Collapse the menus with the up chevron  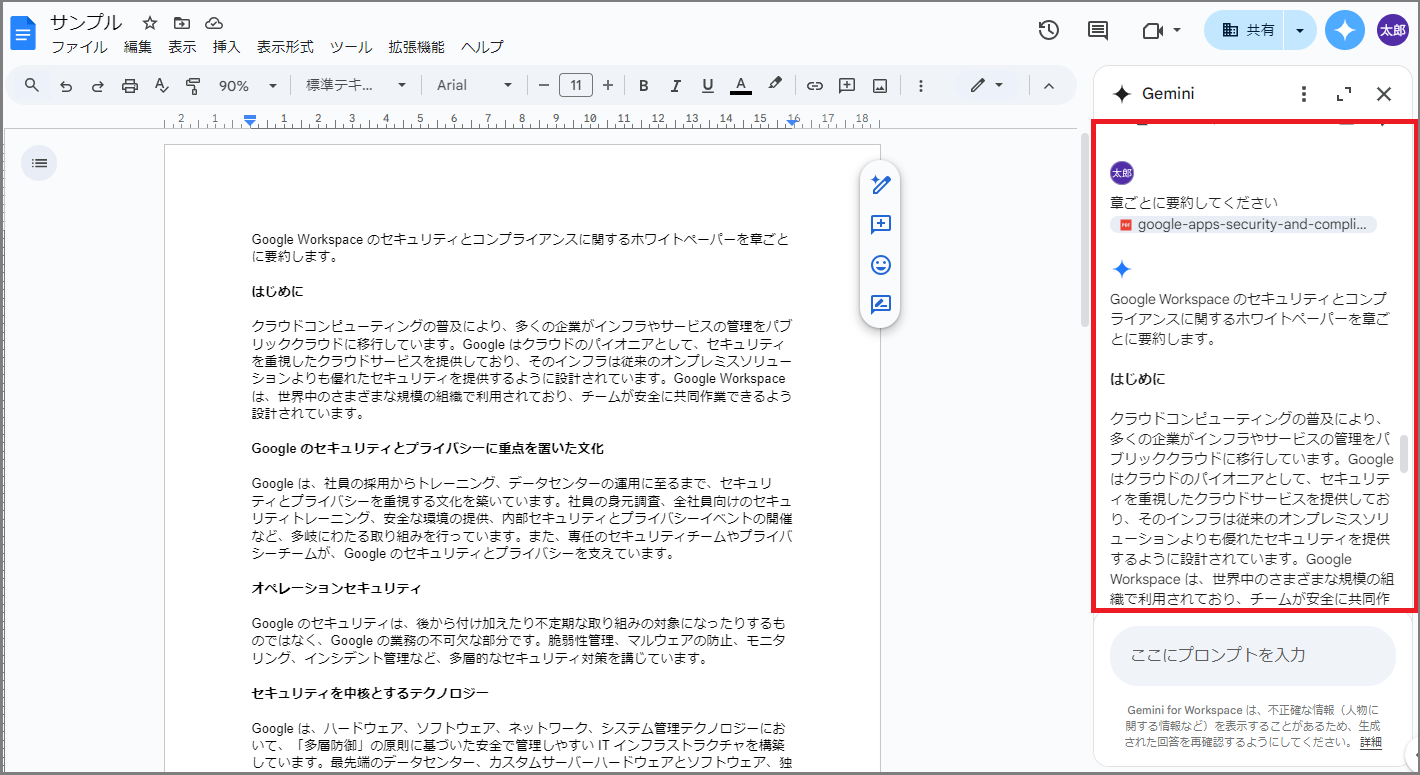[1049, 85]
